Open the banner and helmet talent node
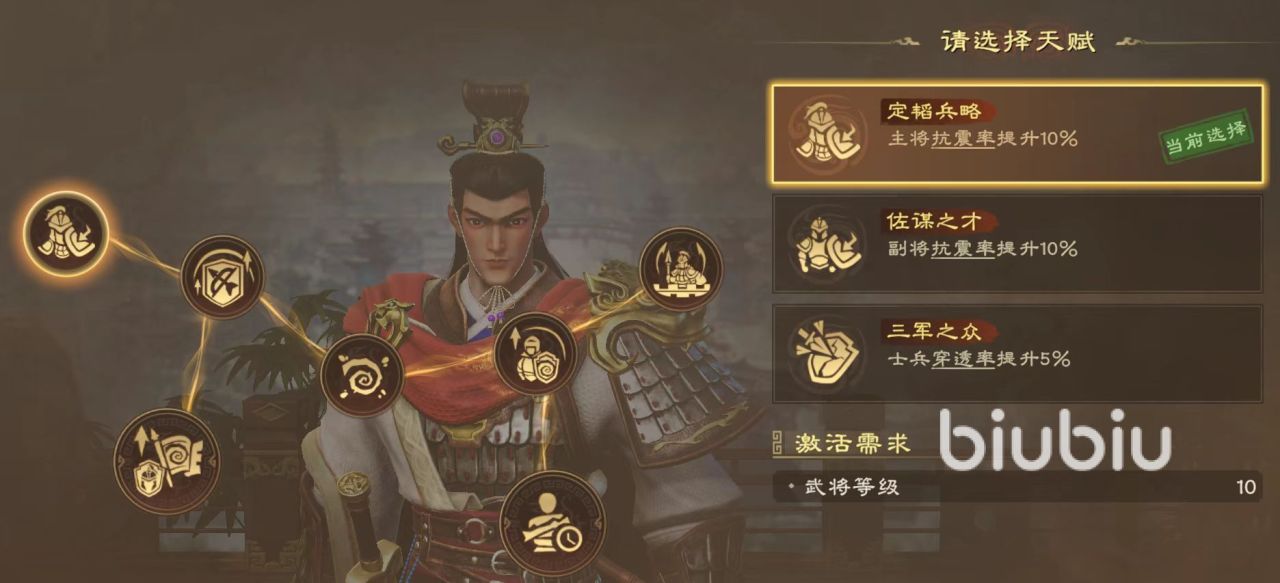This screenshot has width=1280, height=583. click(x=167, y=462)
